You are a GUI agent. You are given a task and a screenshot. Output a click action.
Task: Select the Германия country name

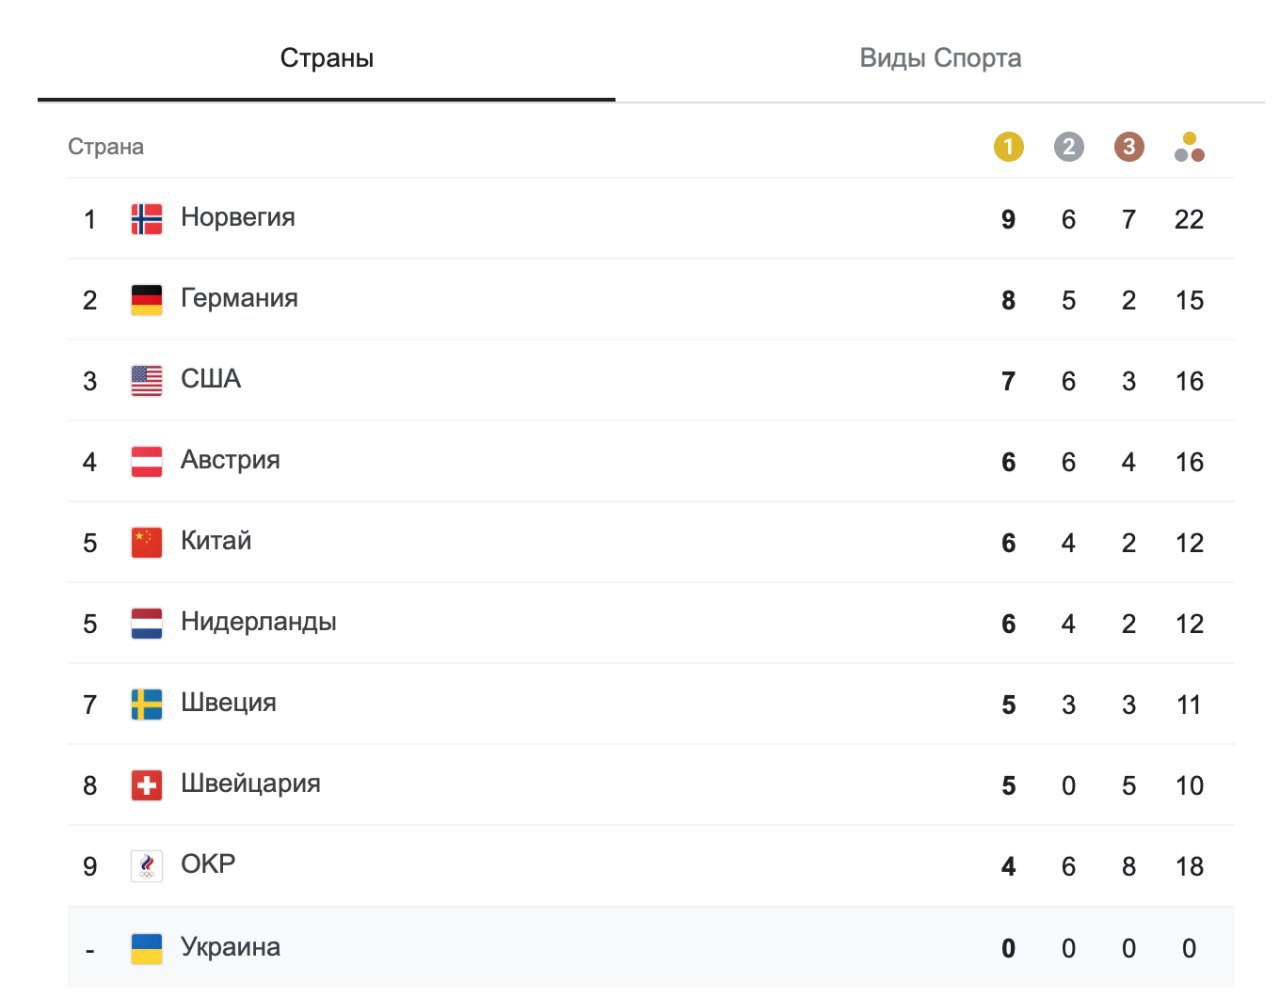pyautogui.click(x=239, y=299)
